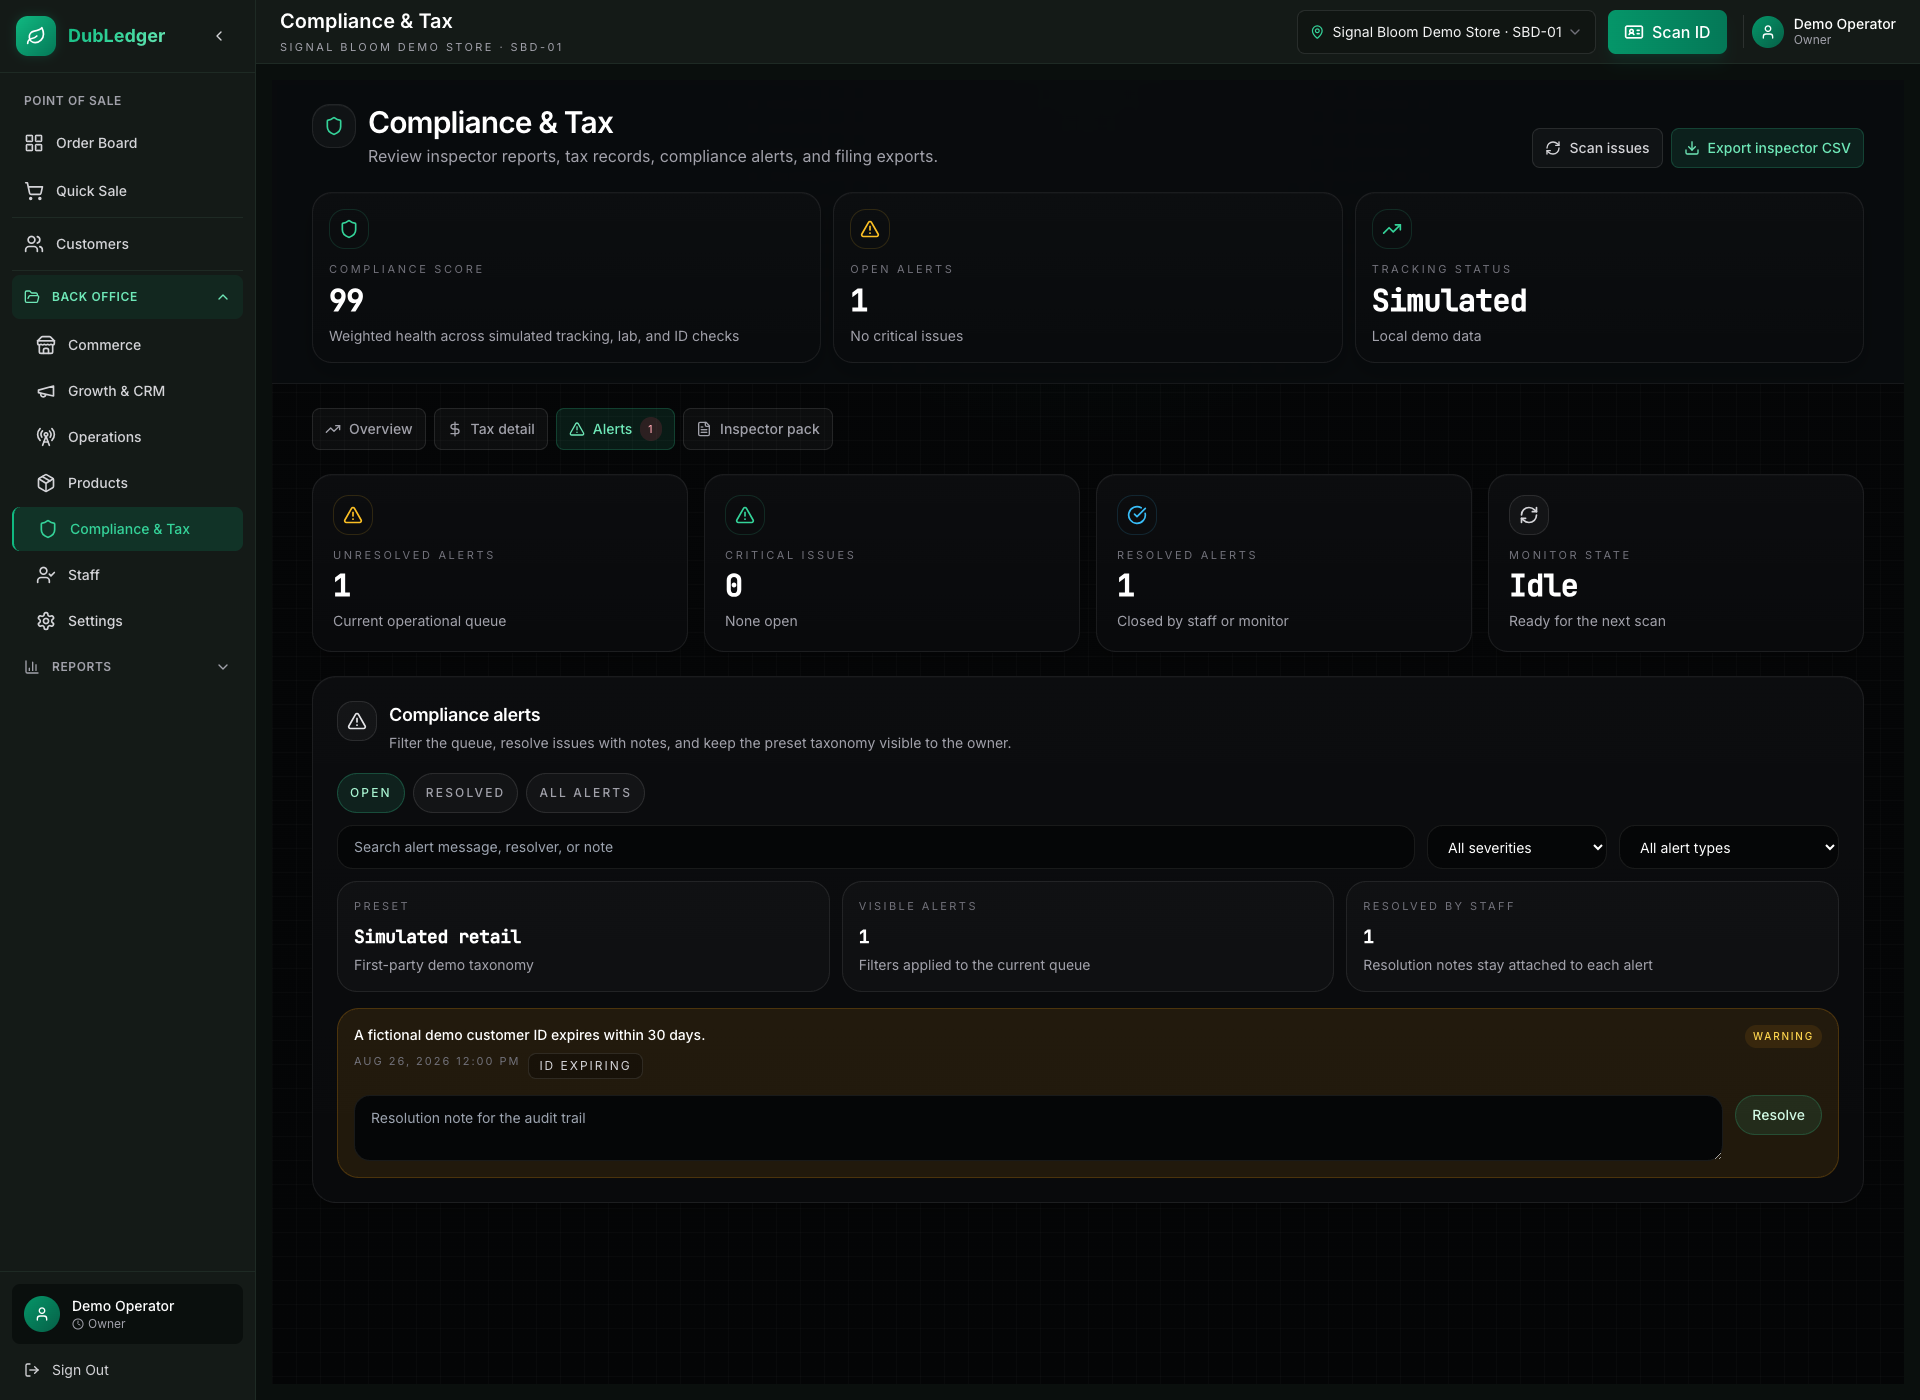Open Quick Sale in the sidebar
This screenshot has height=1400, width=1920.
[x=127, y=191]
